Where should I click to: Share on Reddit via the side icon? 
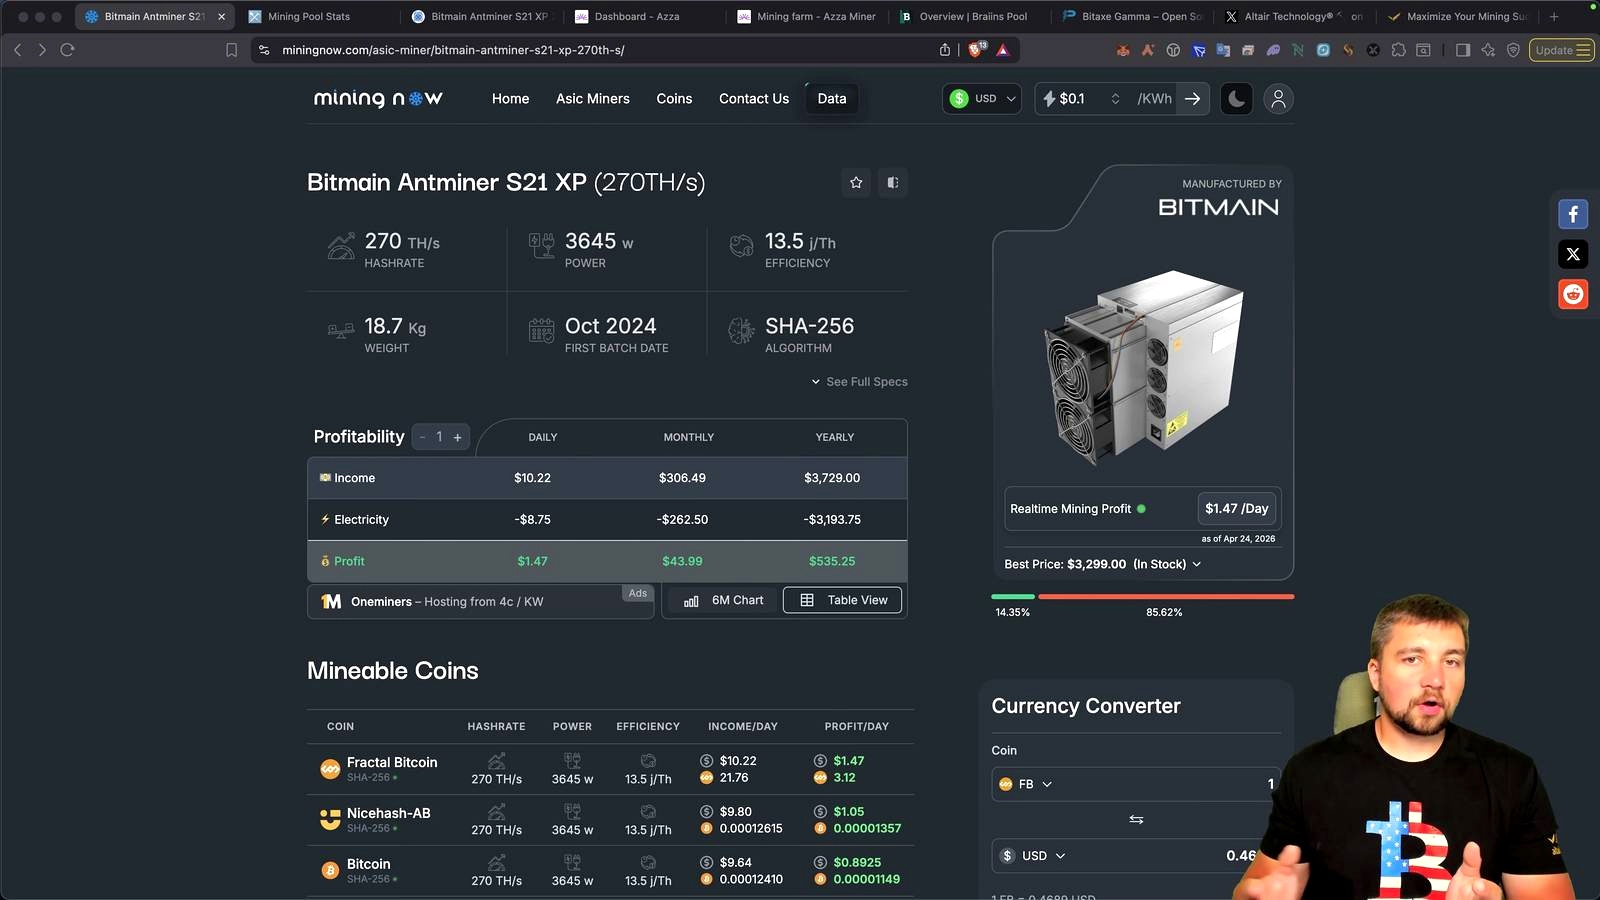(x=1573, y=294)
